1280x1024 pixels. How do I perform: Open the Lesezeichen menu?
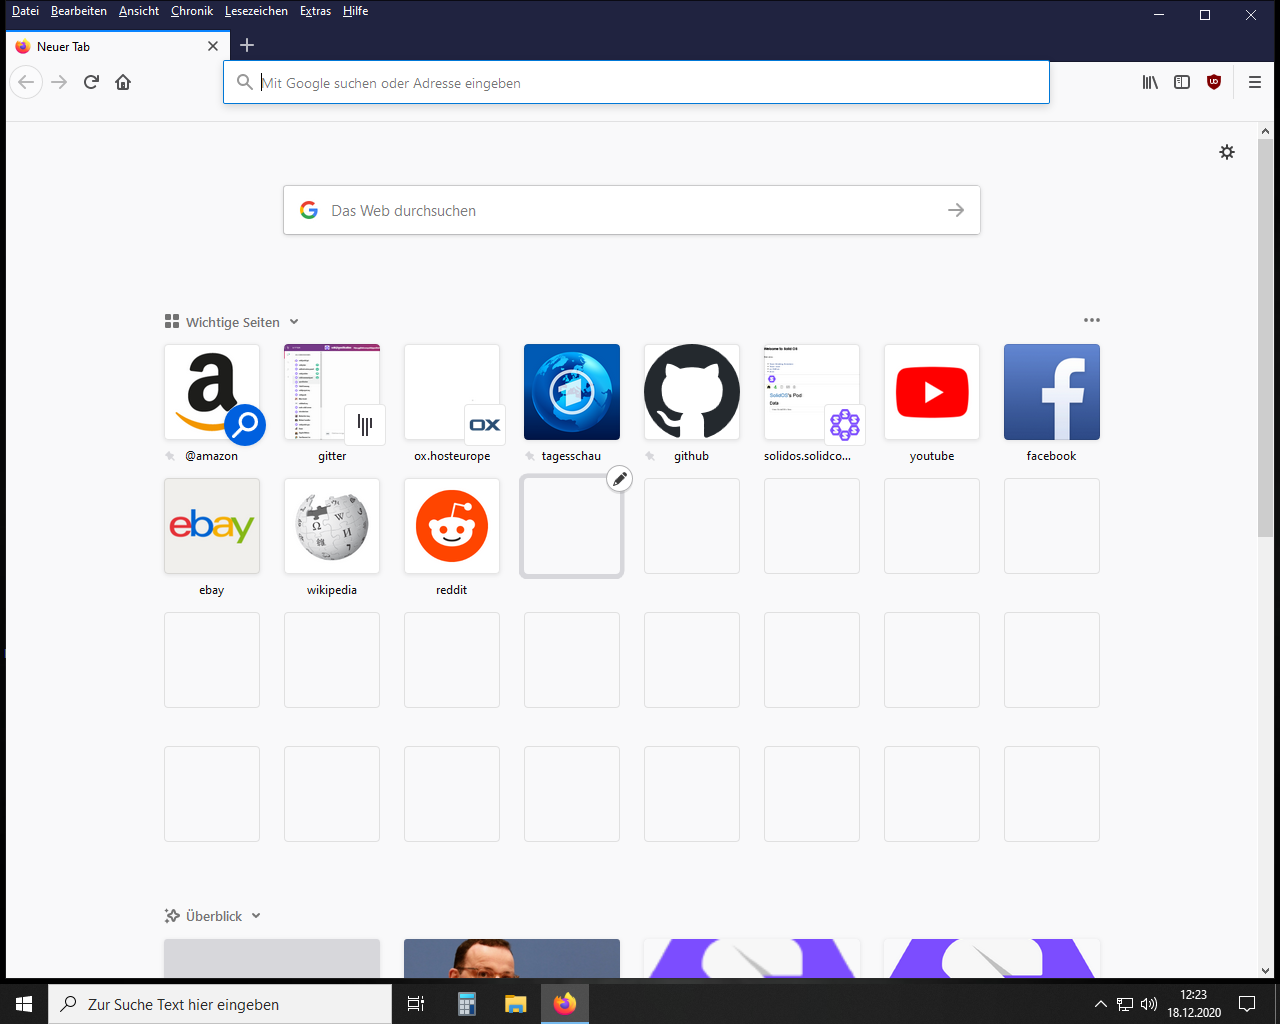(256, 11)
